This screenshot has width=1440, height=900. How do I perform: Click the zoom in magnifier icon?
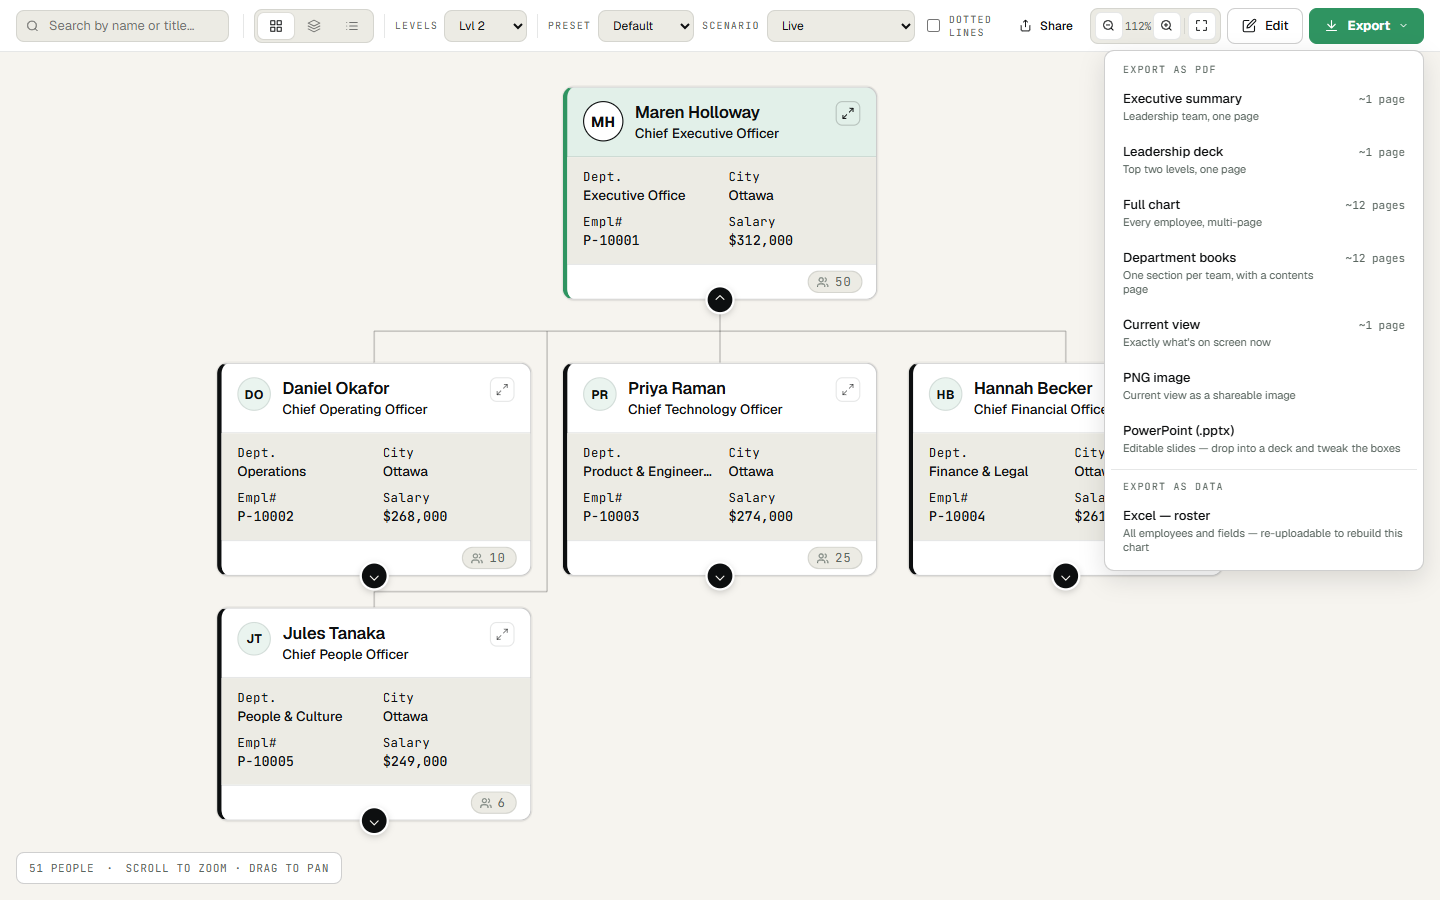click(1166, 26)
